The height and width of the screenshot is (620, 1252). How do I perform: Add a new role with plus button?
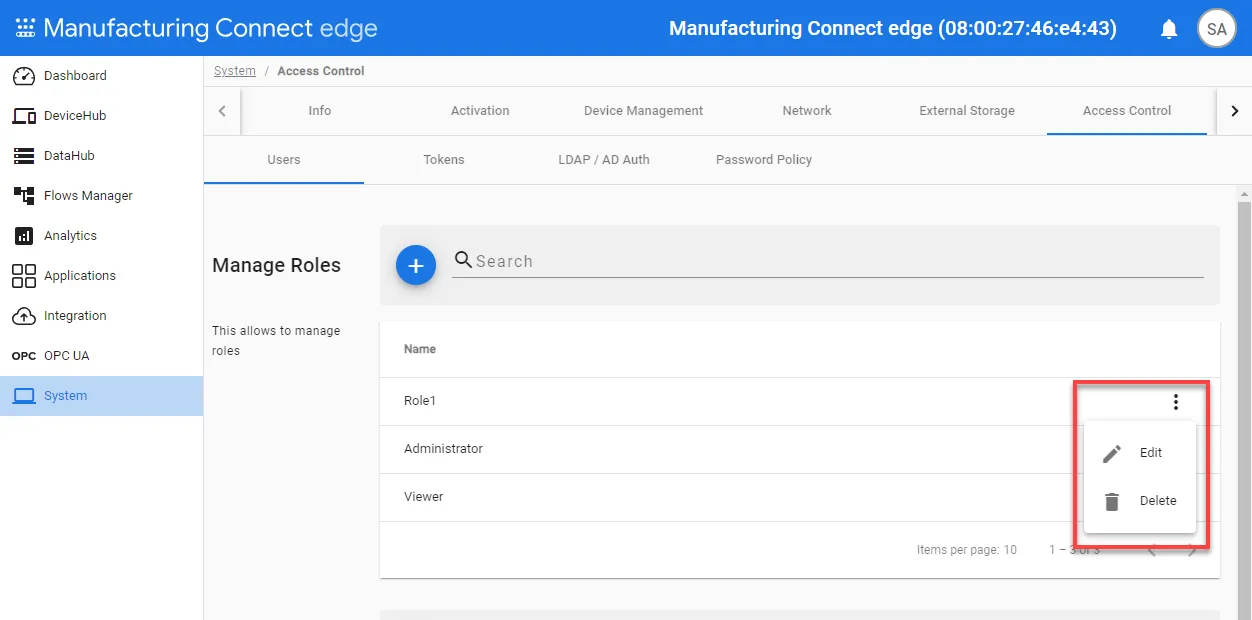(x=416, y=265)
